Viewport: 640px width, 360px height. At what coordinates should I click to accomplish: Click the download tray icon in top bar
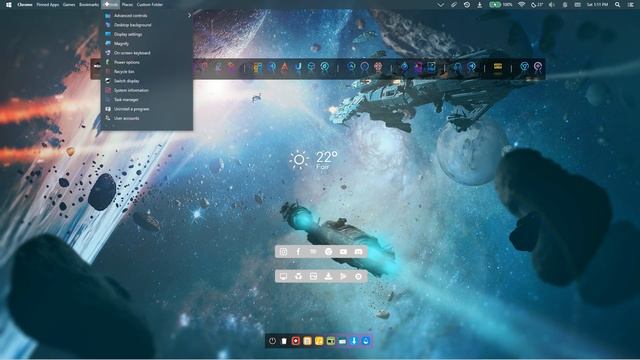480,5
